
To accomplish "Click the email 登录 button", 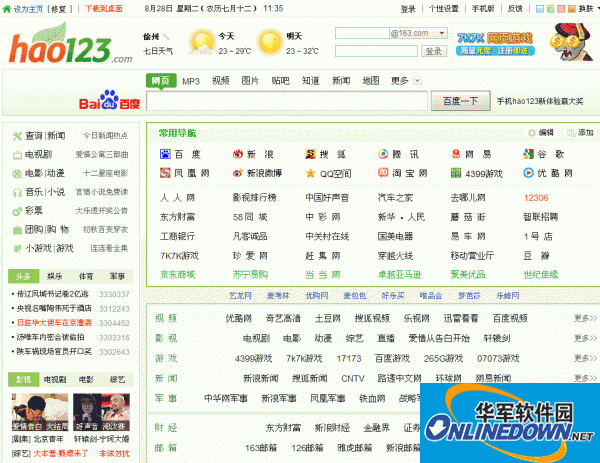I will click(x=434, y=51).
